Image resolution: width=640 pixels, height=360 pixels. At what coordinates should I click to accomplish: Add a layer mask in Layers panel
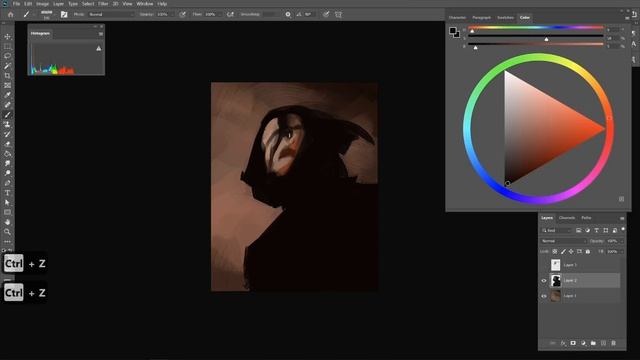573,343
